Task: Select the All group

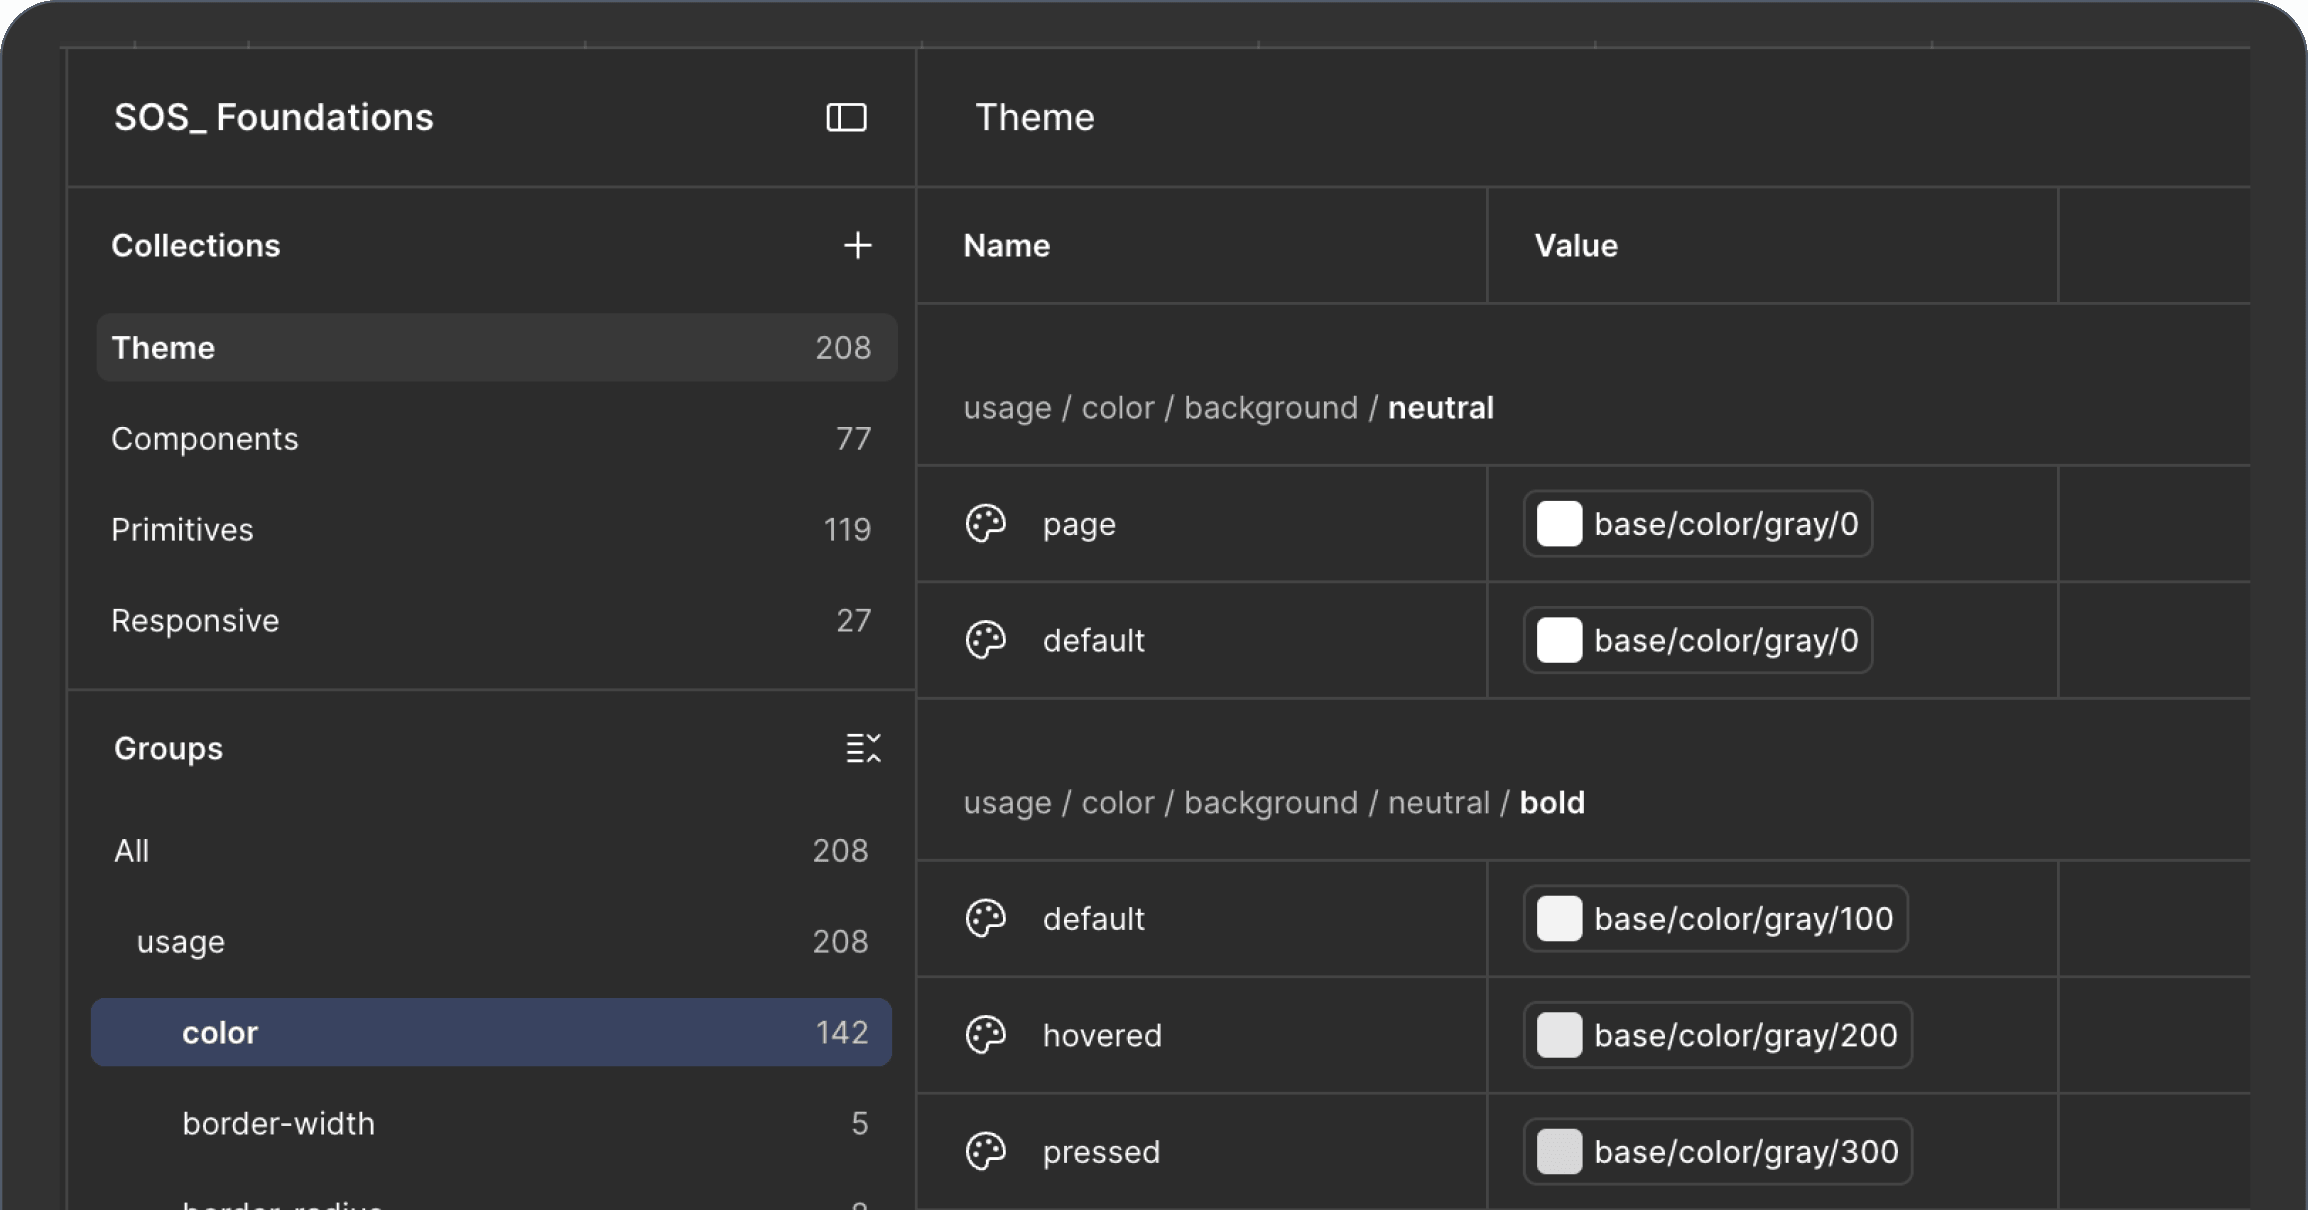Action: [x=491, y=850]
